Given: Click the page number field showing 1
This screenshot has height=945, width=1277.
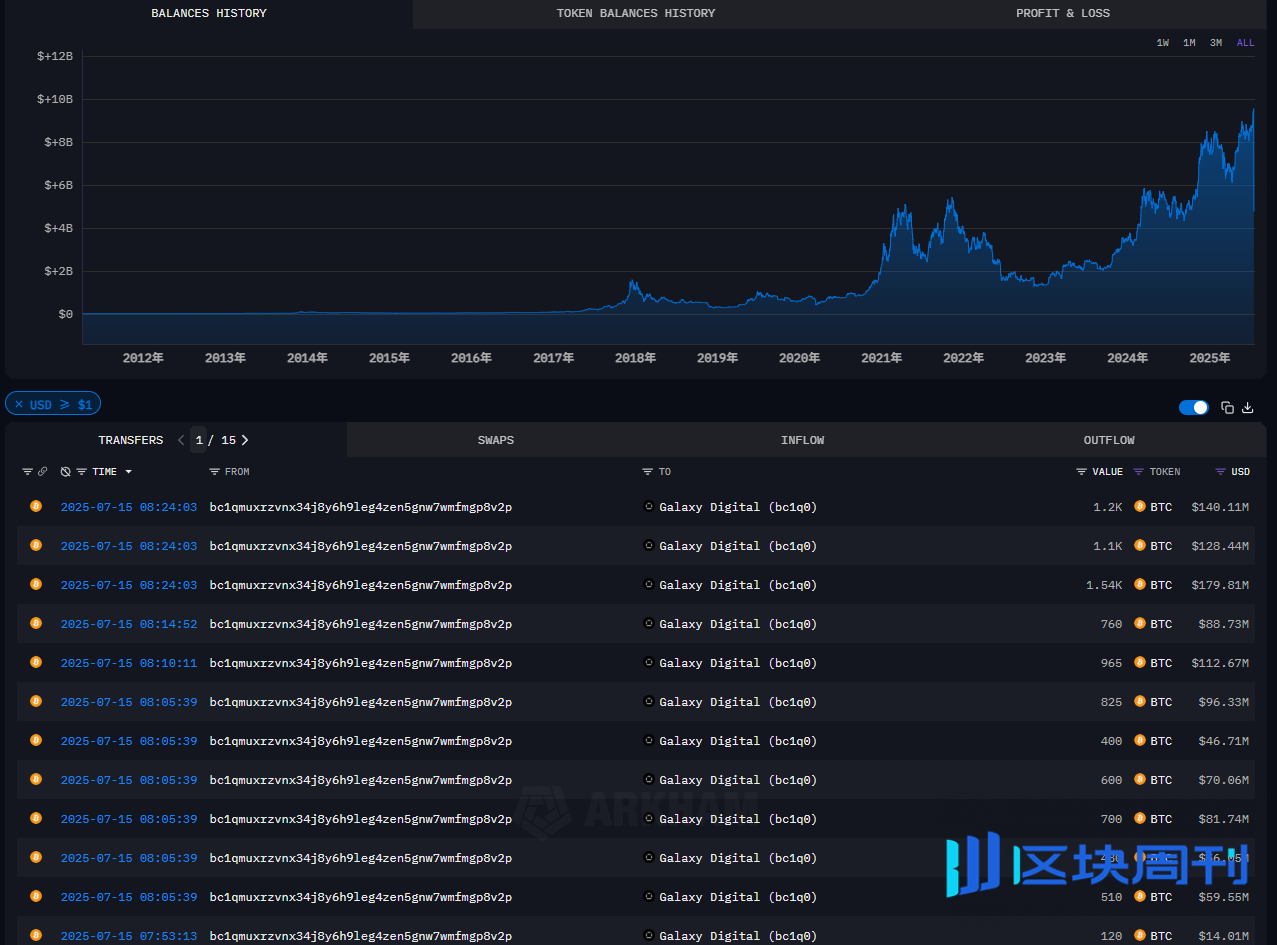Looking at the screenshot, I should 199,440.
